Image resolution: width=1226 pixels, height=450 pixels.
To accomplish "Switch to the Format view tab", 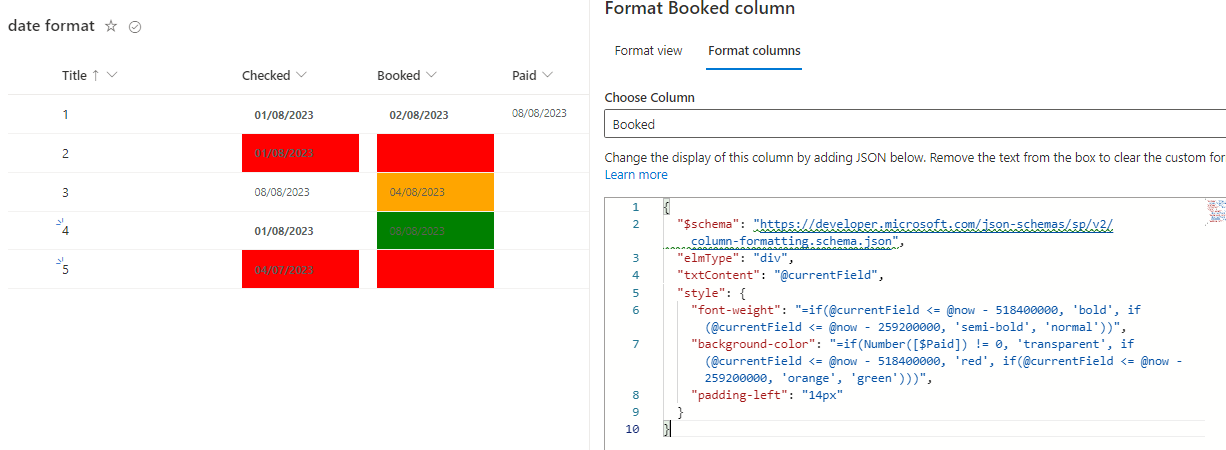I will 648,51.
